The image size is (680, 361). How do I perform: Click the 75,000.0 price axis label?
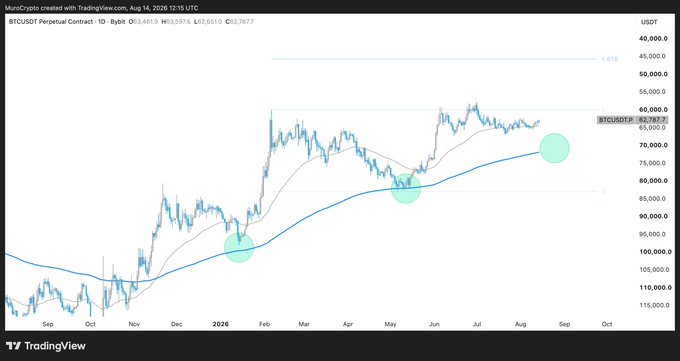(653, 163)
